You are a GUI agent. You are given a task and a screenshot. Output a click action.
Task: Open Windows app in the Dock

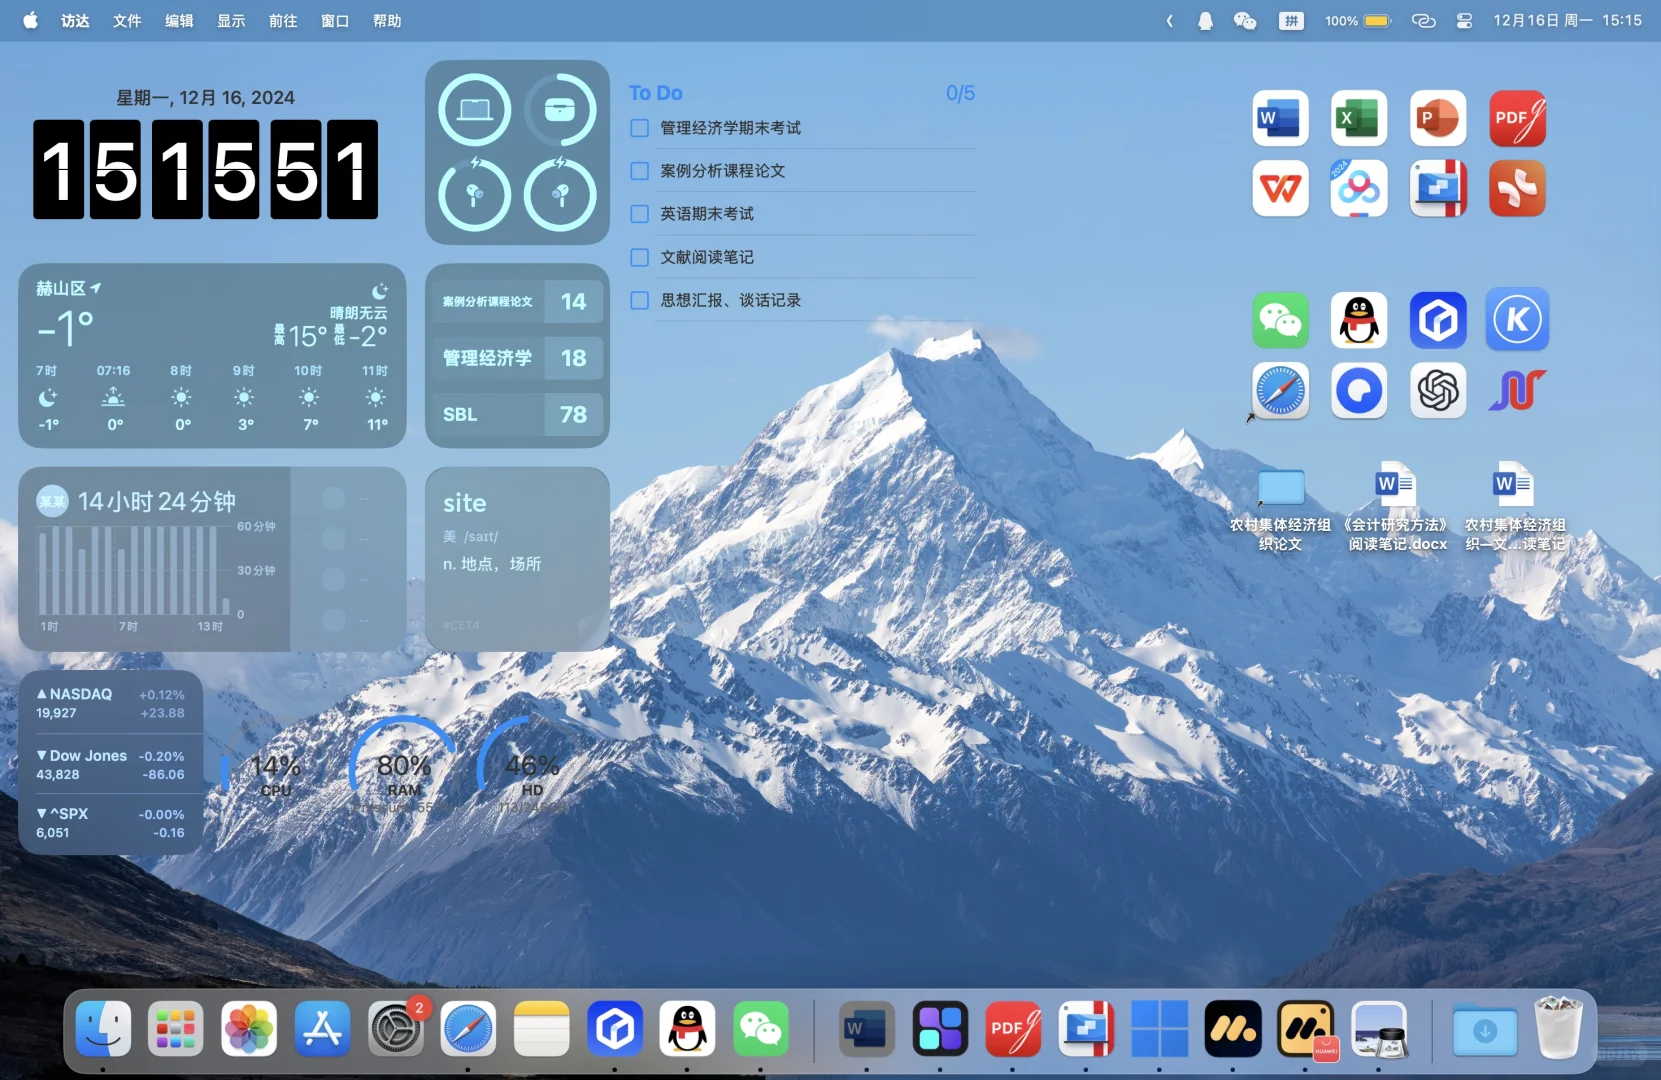pyautogui.click(x=1159, y=1029)
